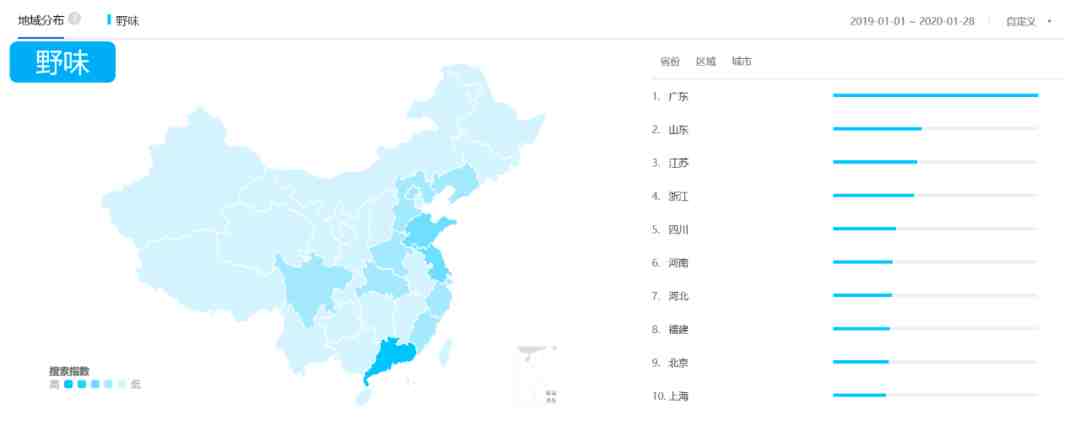Image resolution: width=1080 pixels, height=431 pixels.
Task: Switch to the 区域 tab
Action: click(706, 61)
